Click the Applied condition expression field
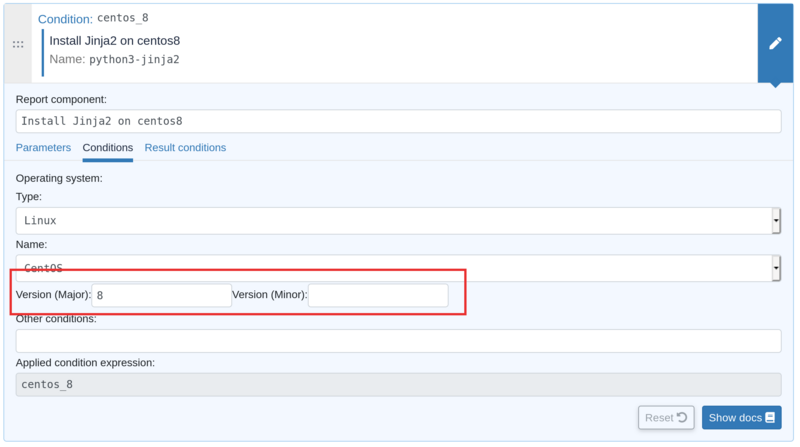This screenshot has height=447, width=800. [398, 384]
